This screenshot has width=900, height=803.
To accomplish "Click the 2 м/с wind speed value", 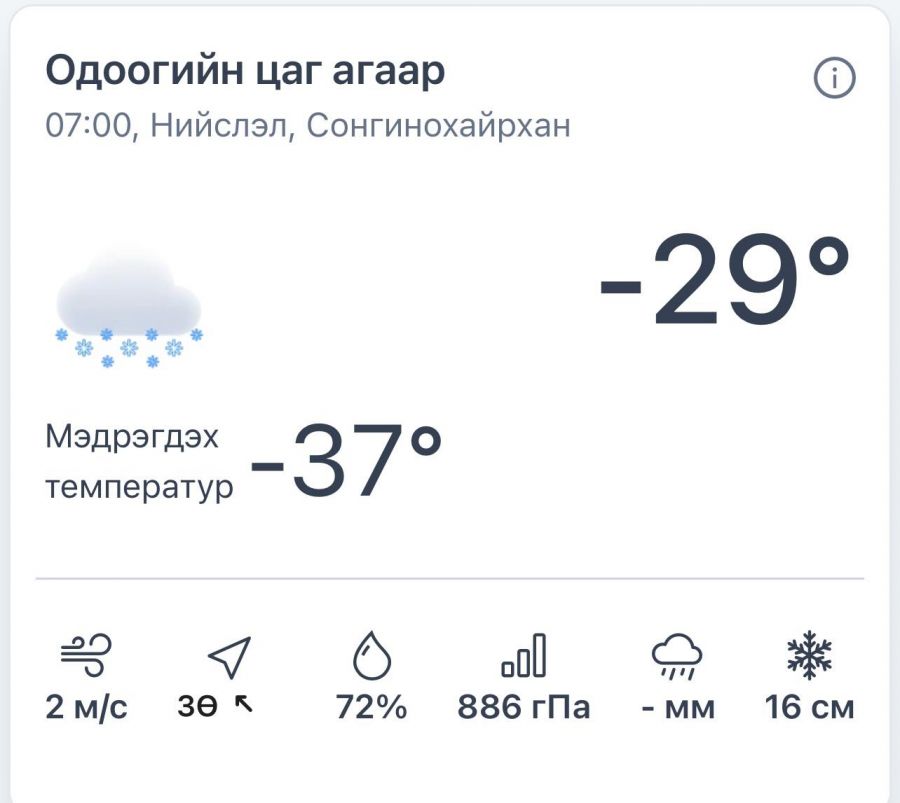I will pos(86,707).
